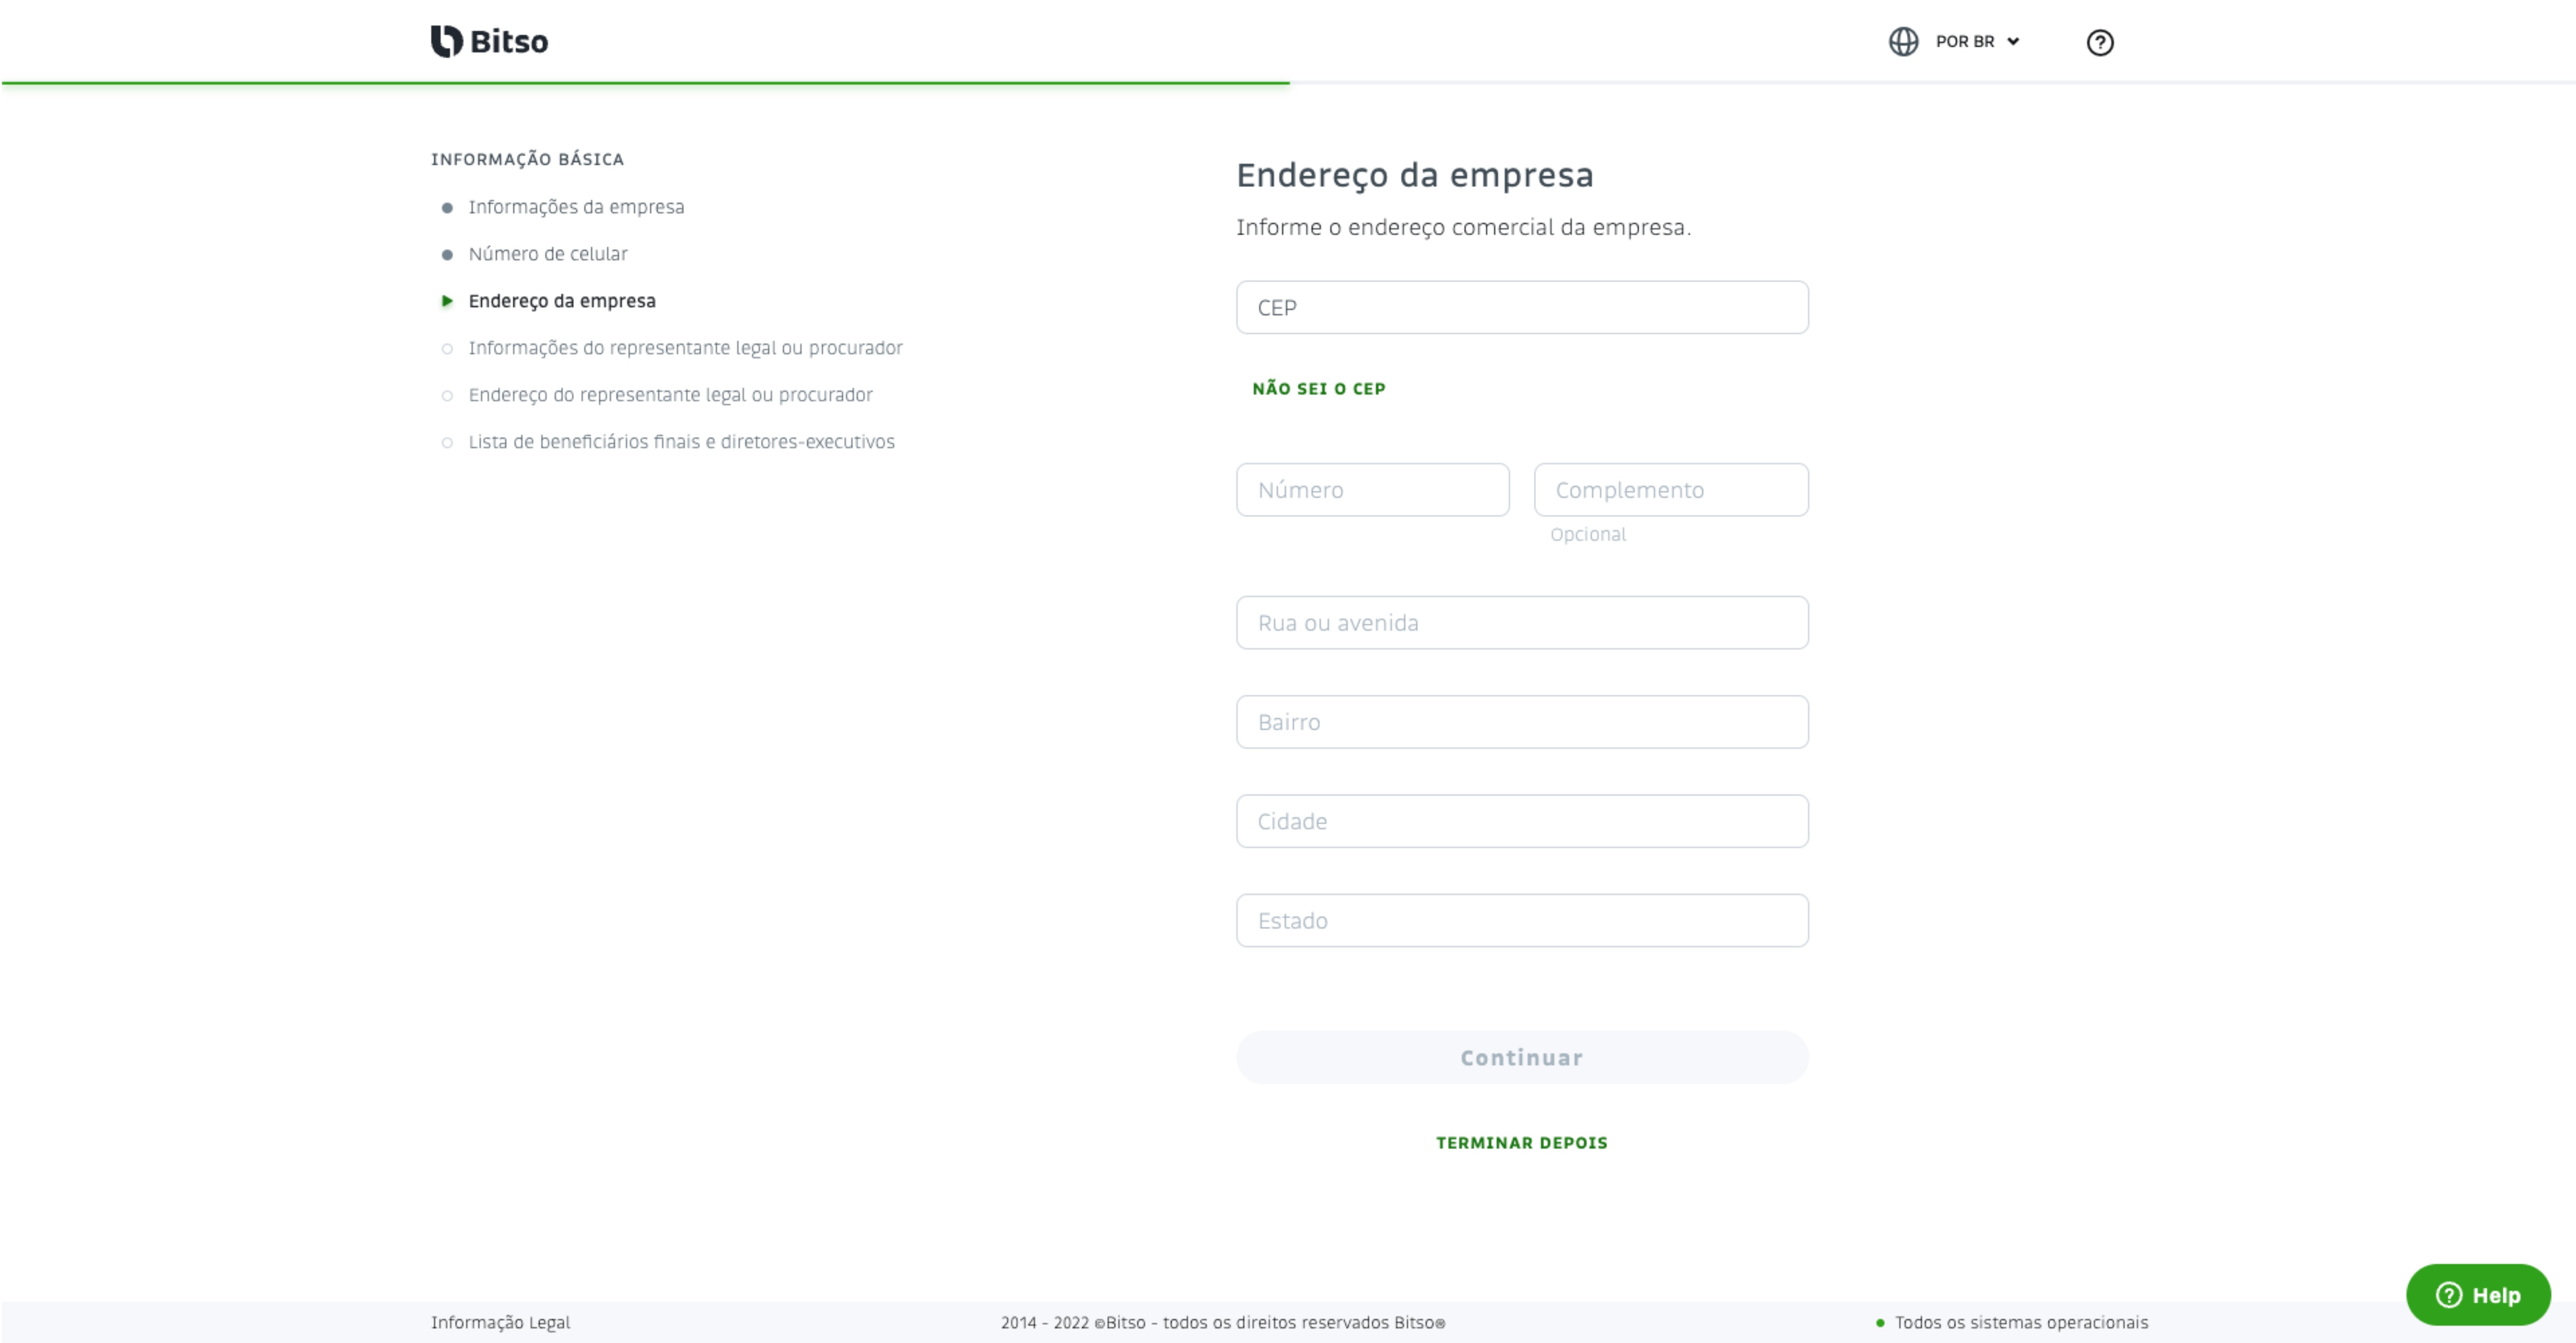
Task: Focus the Cidade input field
Action: (x=1522, y=820)
